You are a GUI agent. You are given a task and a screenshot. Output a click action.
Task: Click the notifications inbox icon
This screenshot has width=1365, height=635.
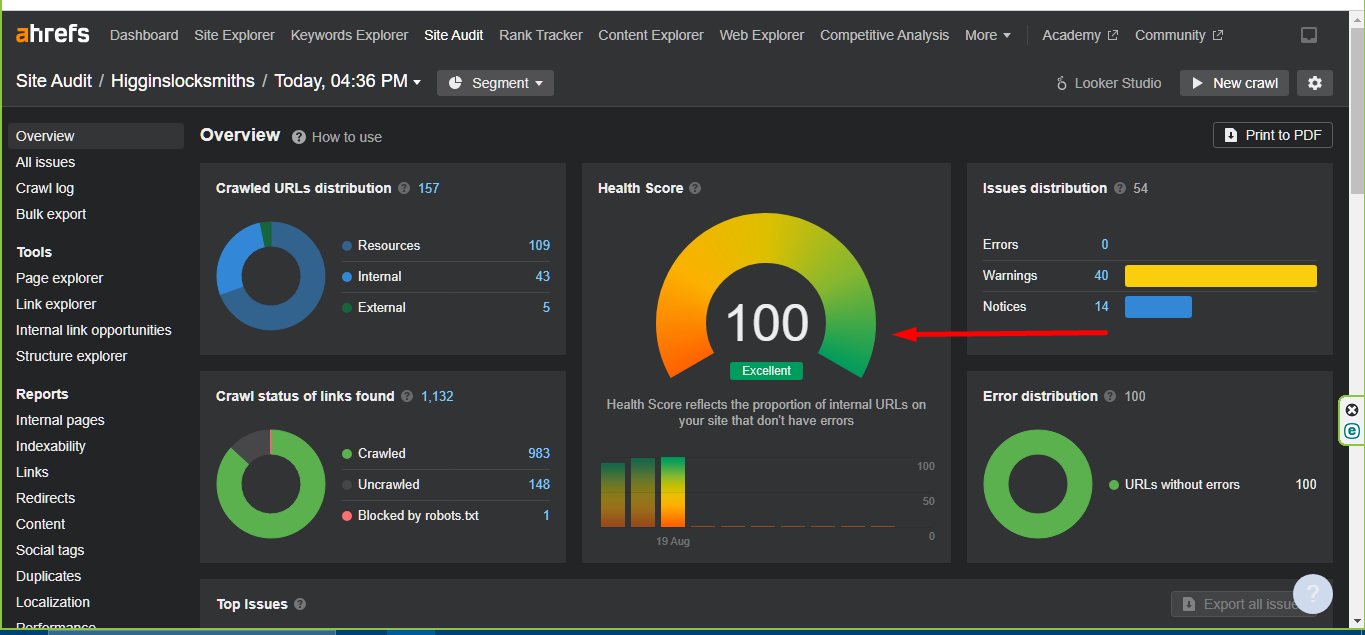point(1309,35)
